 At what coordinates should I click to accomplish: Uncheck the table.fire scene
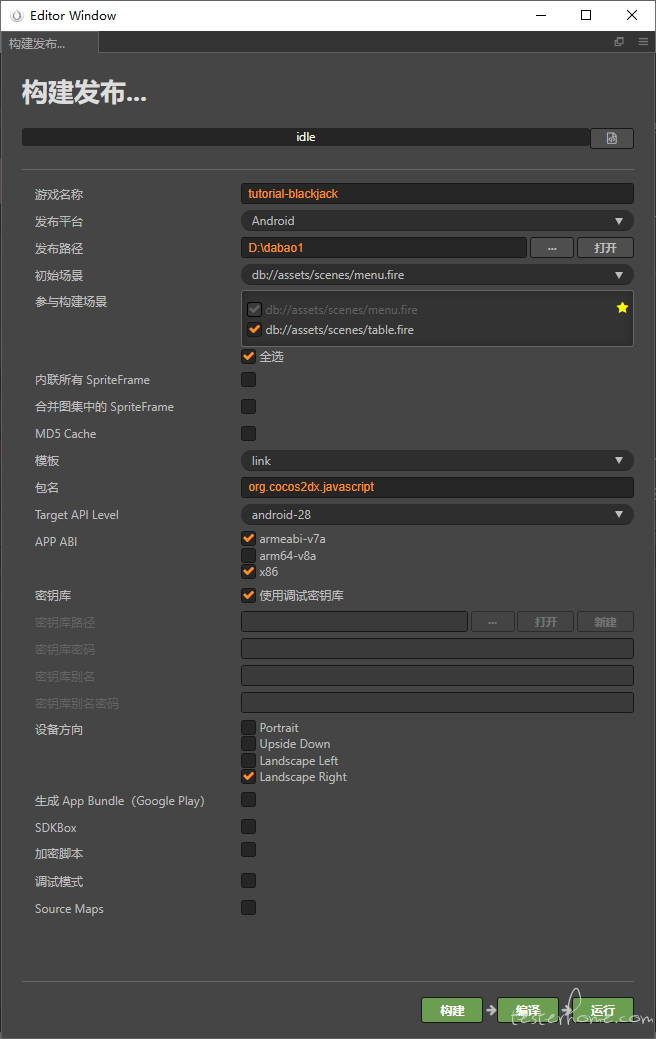pos(254,329)
